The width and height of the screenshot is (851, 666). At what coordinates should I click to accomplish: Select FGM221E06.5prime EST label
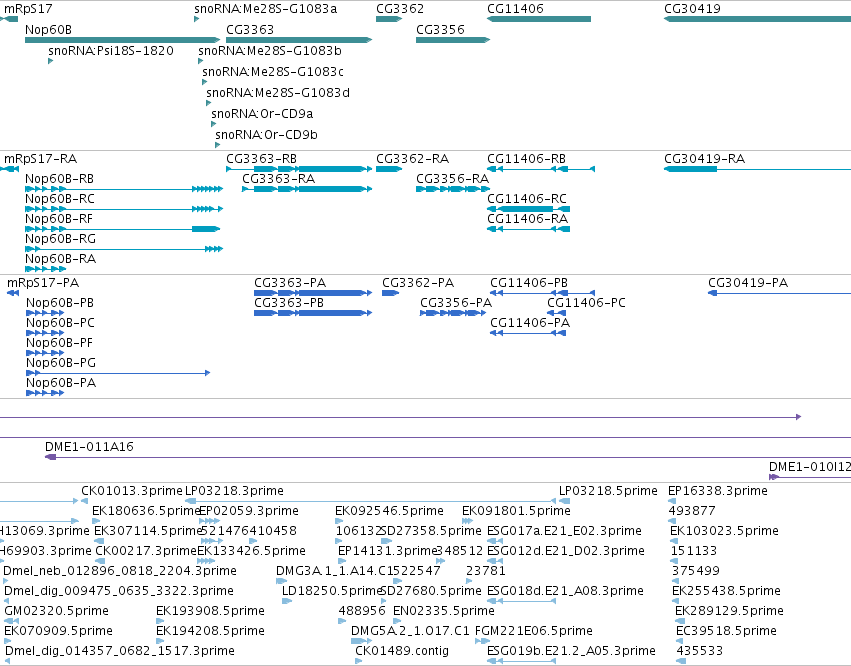pyautogui.click(x=534, y=631)
